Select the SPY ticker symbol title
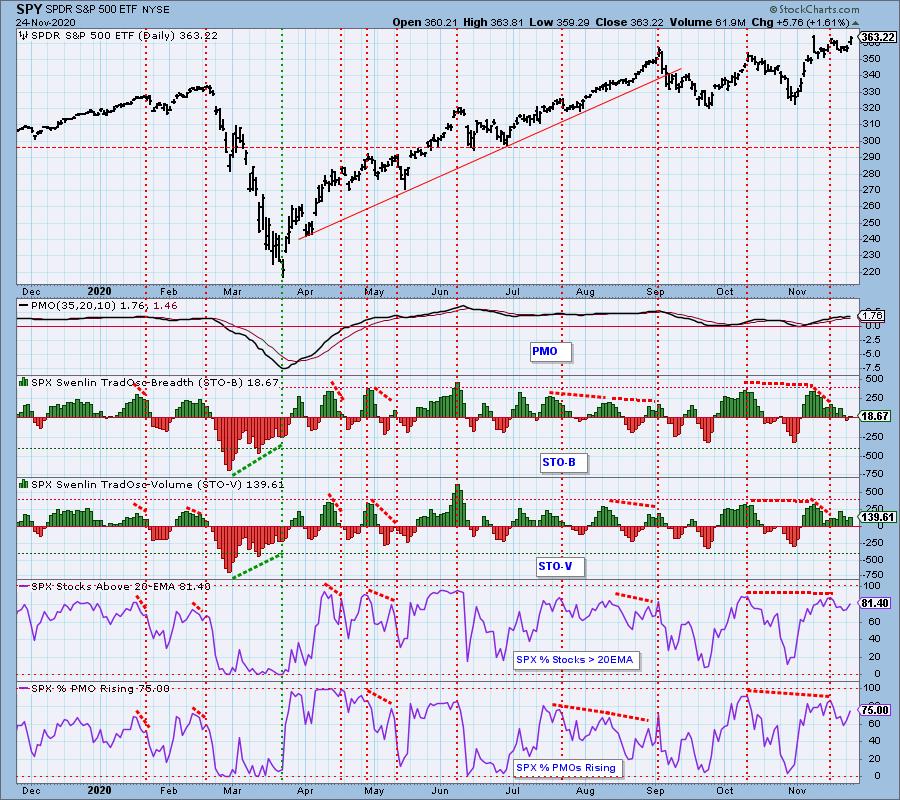 (x=29, y=9)
